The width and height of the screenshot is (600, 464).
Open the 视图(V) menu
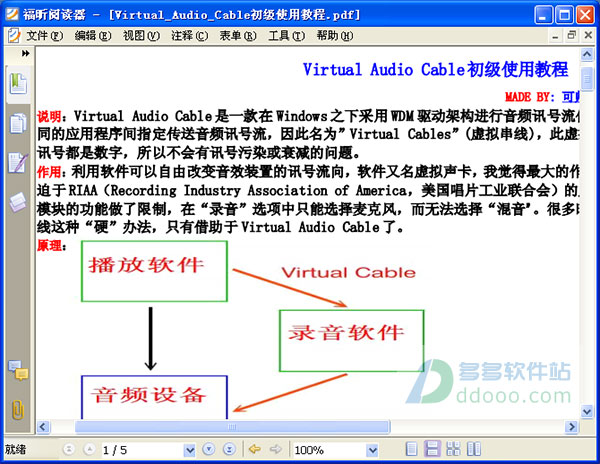(x=141, y=36)
